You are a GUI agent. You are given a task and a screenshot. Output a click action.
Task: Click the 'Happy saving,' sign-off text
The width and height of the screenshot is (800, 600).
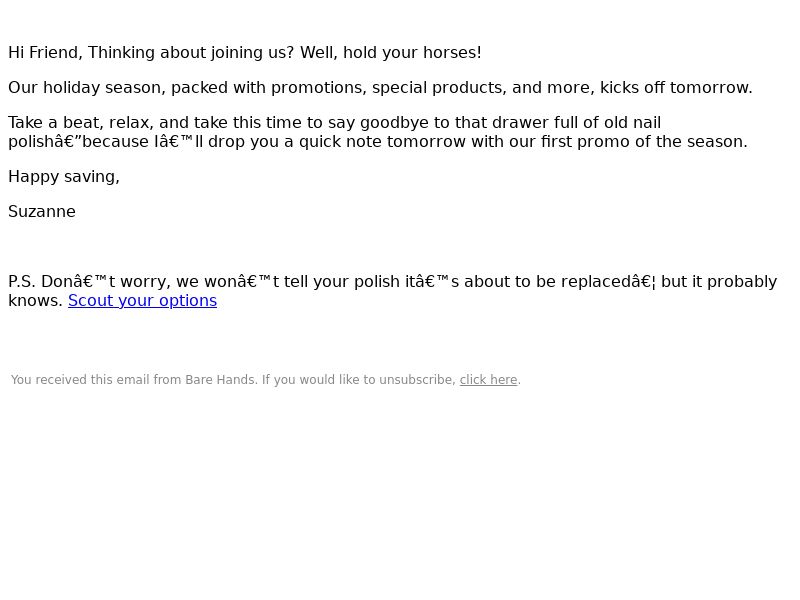click(x=64, y=177)
